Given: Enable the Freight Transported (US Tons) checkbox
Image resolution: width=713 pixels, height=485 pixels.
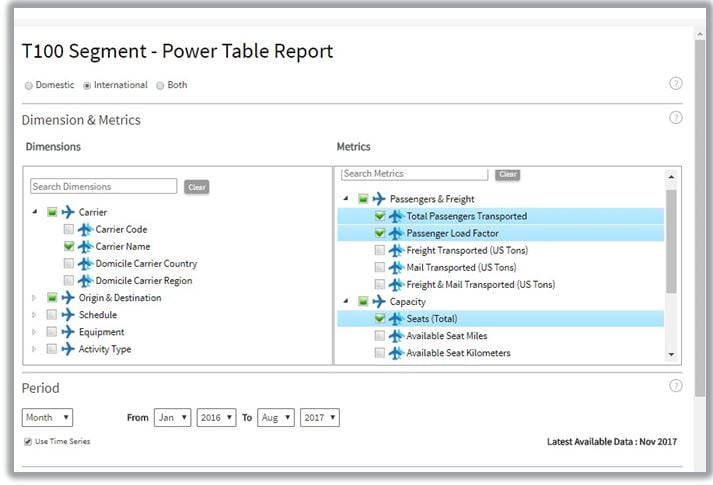Looking at the screenshot, I should [379, 250].
